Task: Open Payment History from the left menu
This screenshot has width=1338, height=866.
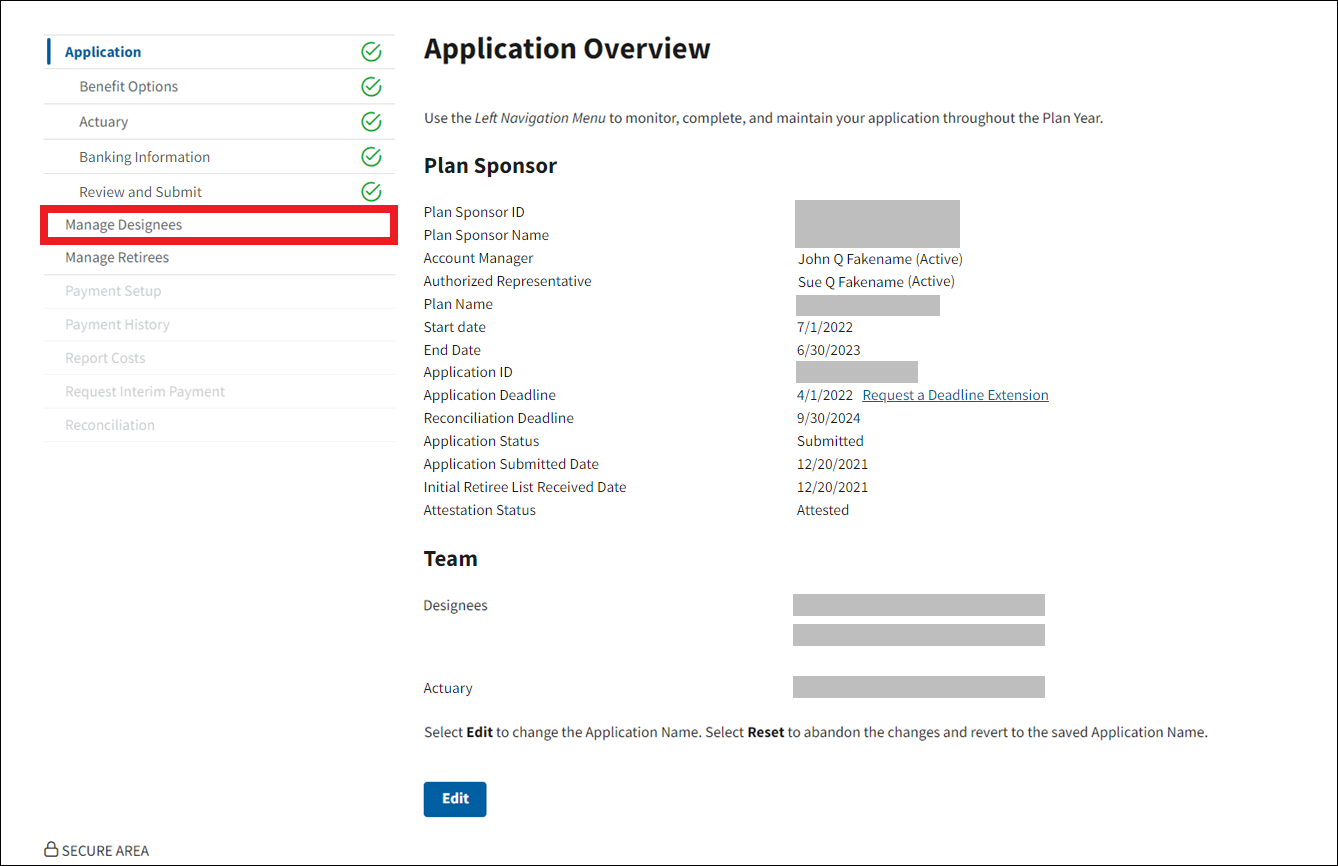Action: tap(117, 325)
